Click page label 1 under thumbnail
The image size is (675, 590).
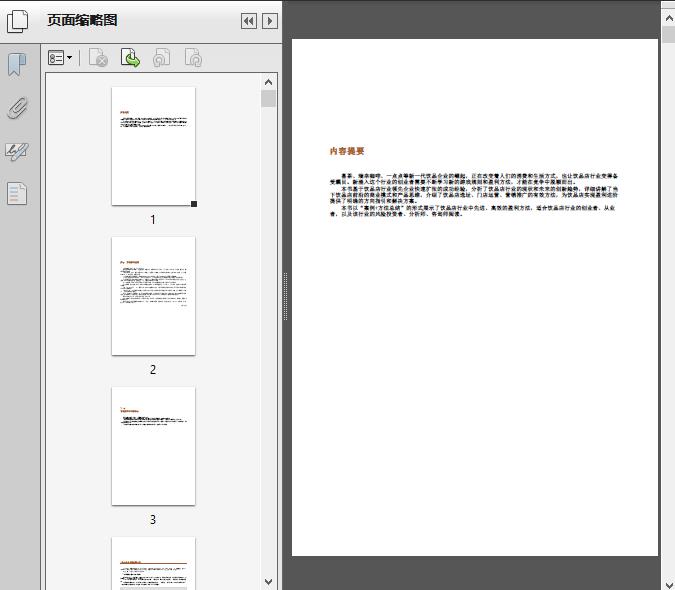click(x=153, y=219)
